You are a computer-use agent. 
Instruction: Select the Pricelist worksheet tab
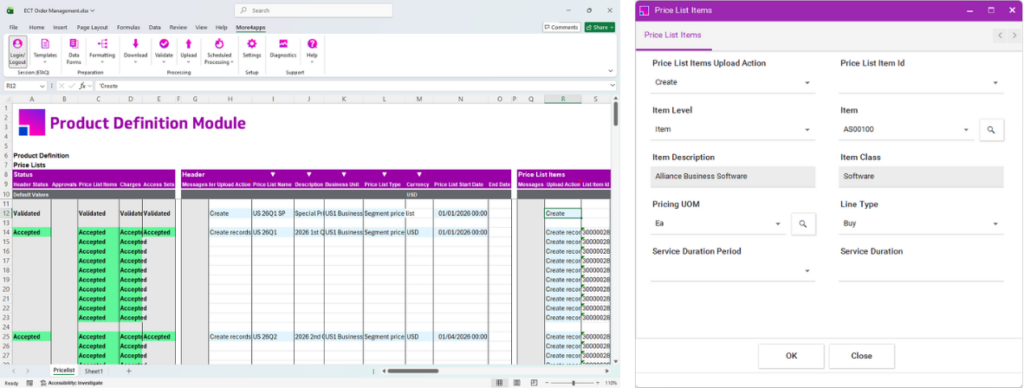tap(65, 371)
